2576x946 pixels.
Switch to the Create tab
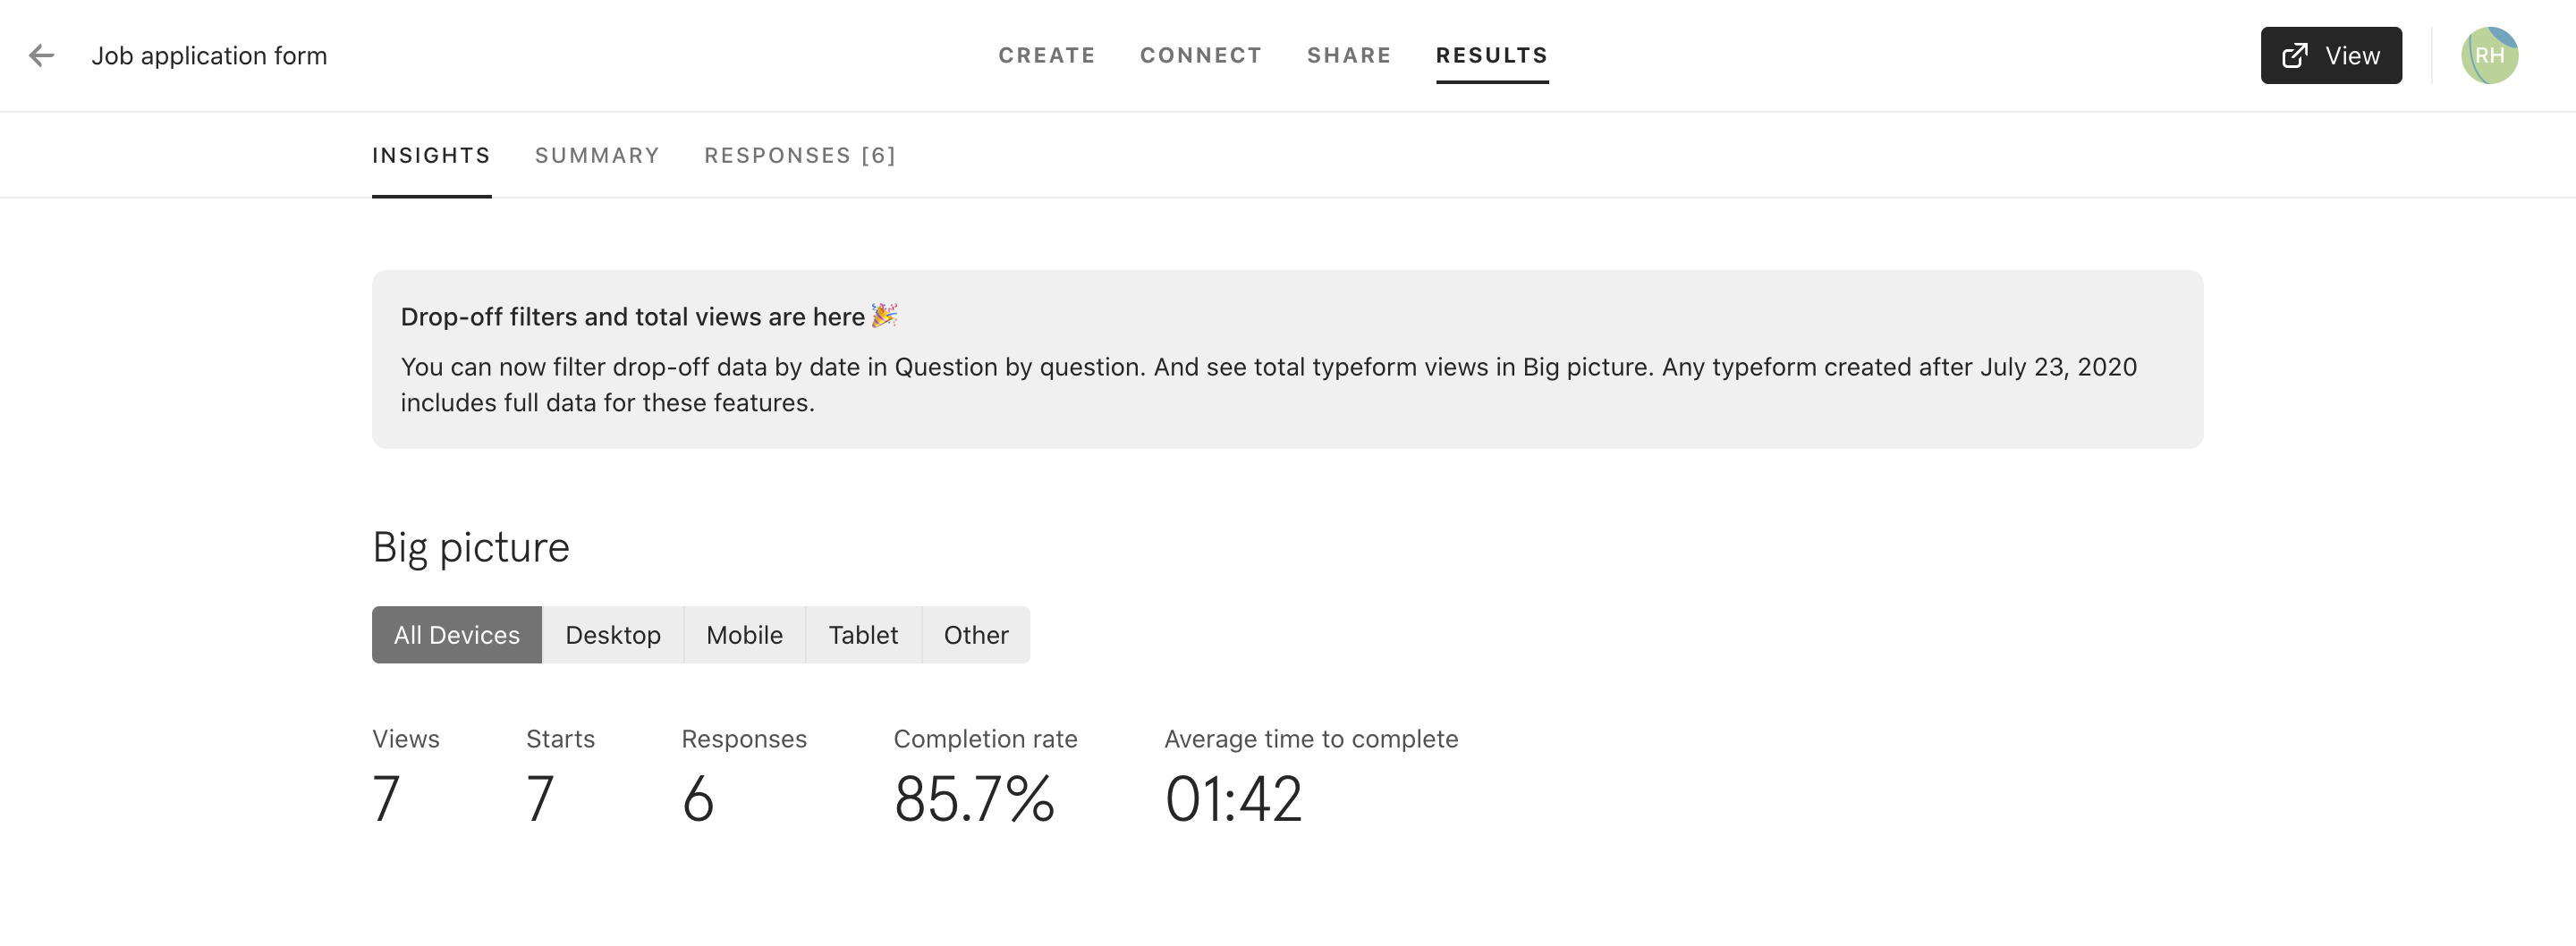(x=1046, y=55)
